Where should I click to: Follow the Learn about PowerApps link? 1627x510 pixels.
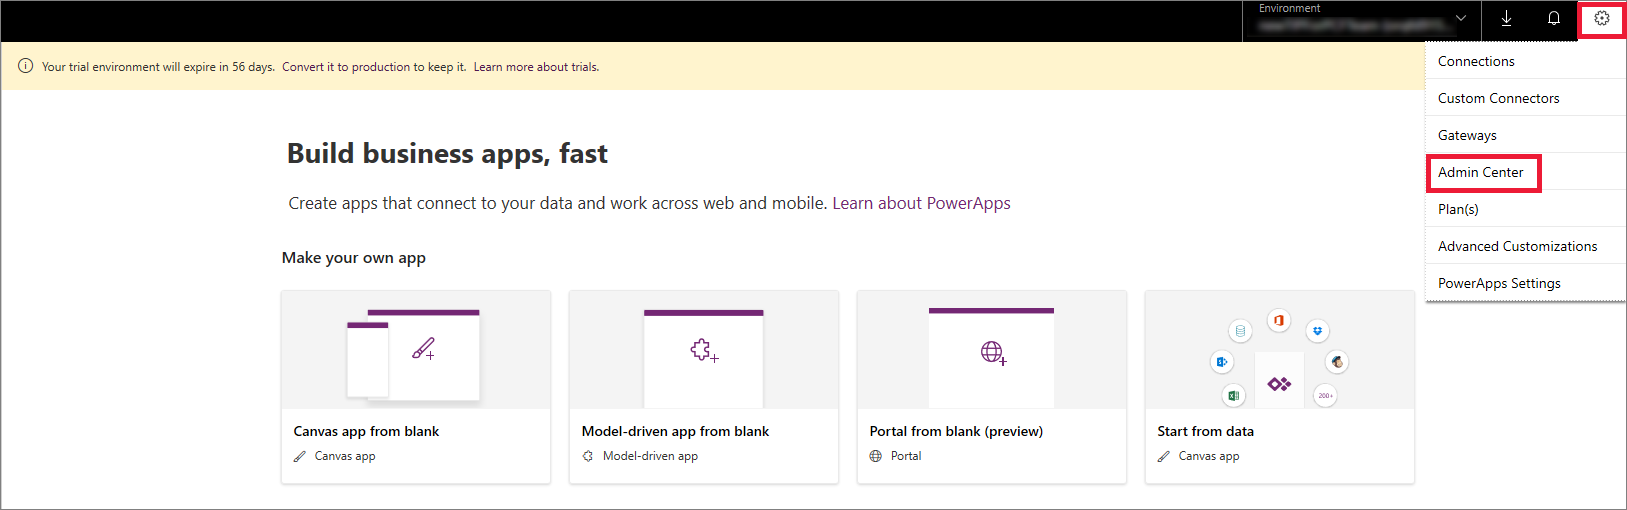point(921,203)
